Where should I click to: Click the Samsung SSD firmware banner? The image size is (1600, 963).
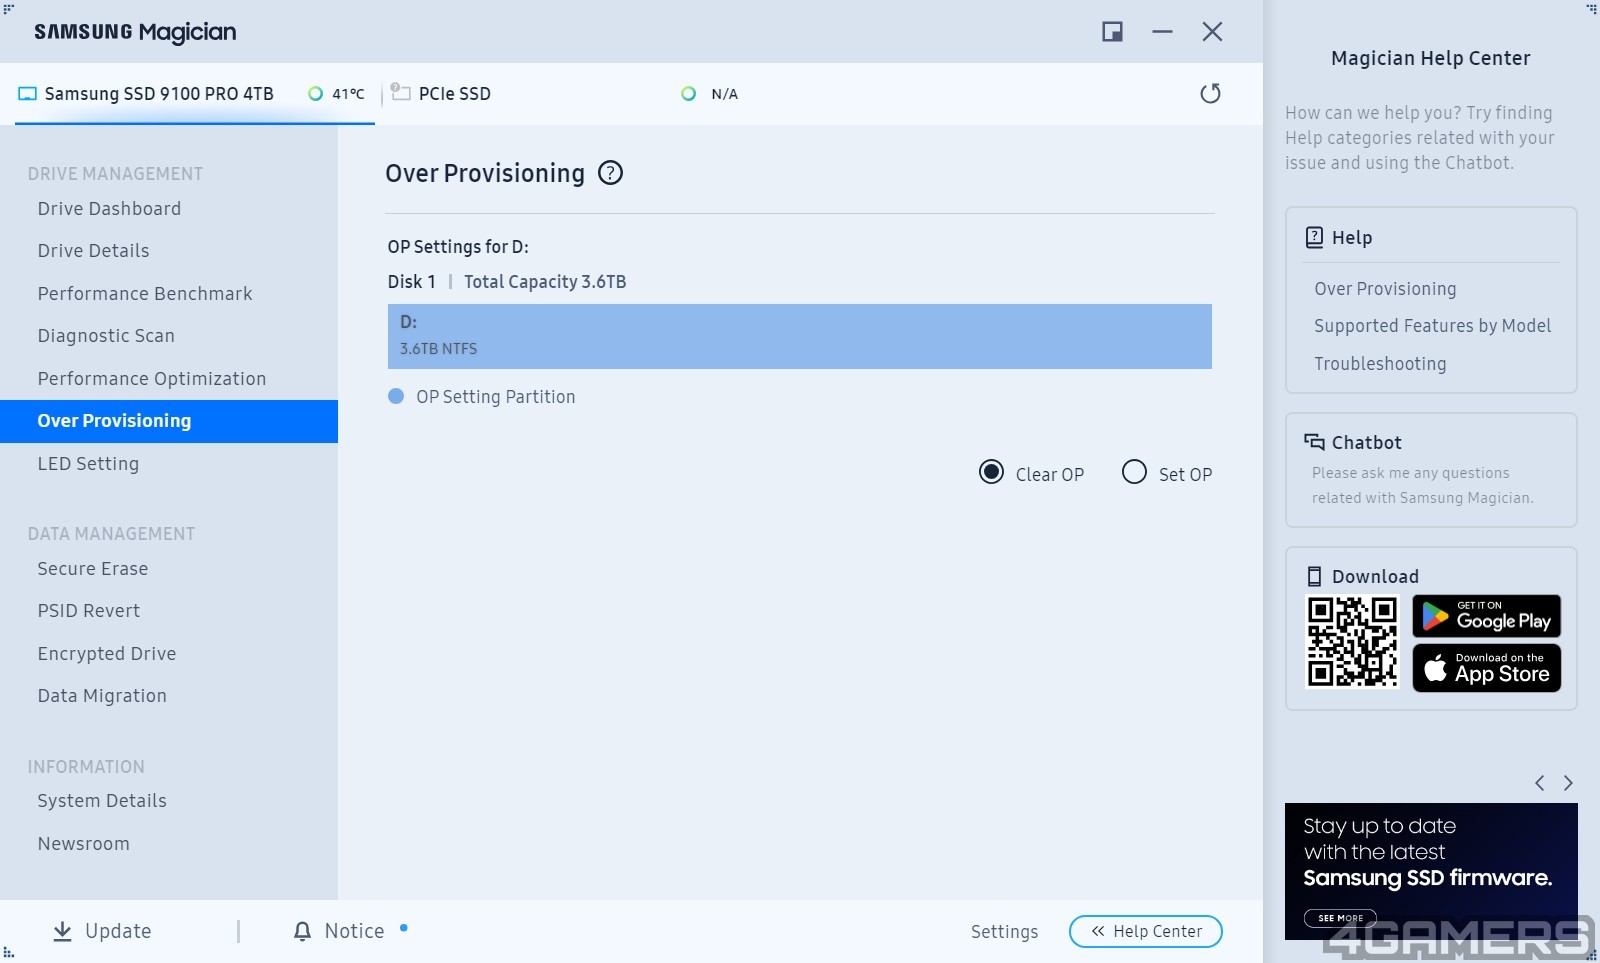[x=1431, y=871]
